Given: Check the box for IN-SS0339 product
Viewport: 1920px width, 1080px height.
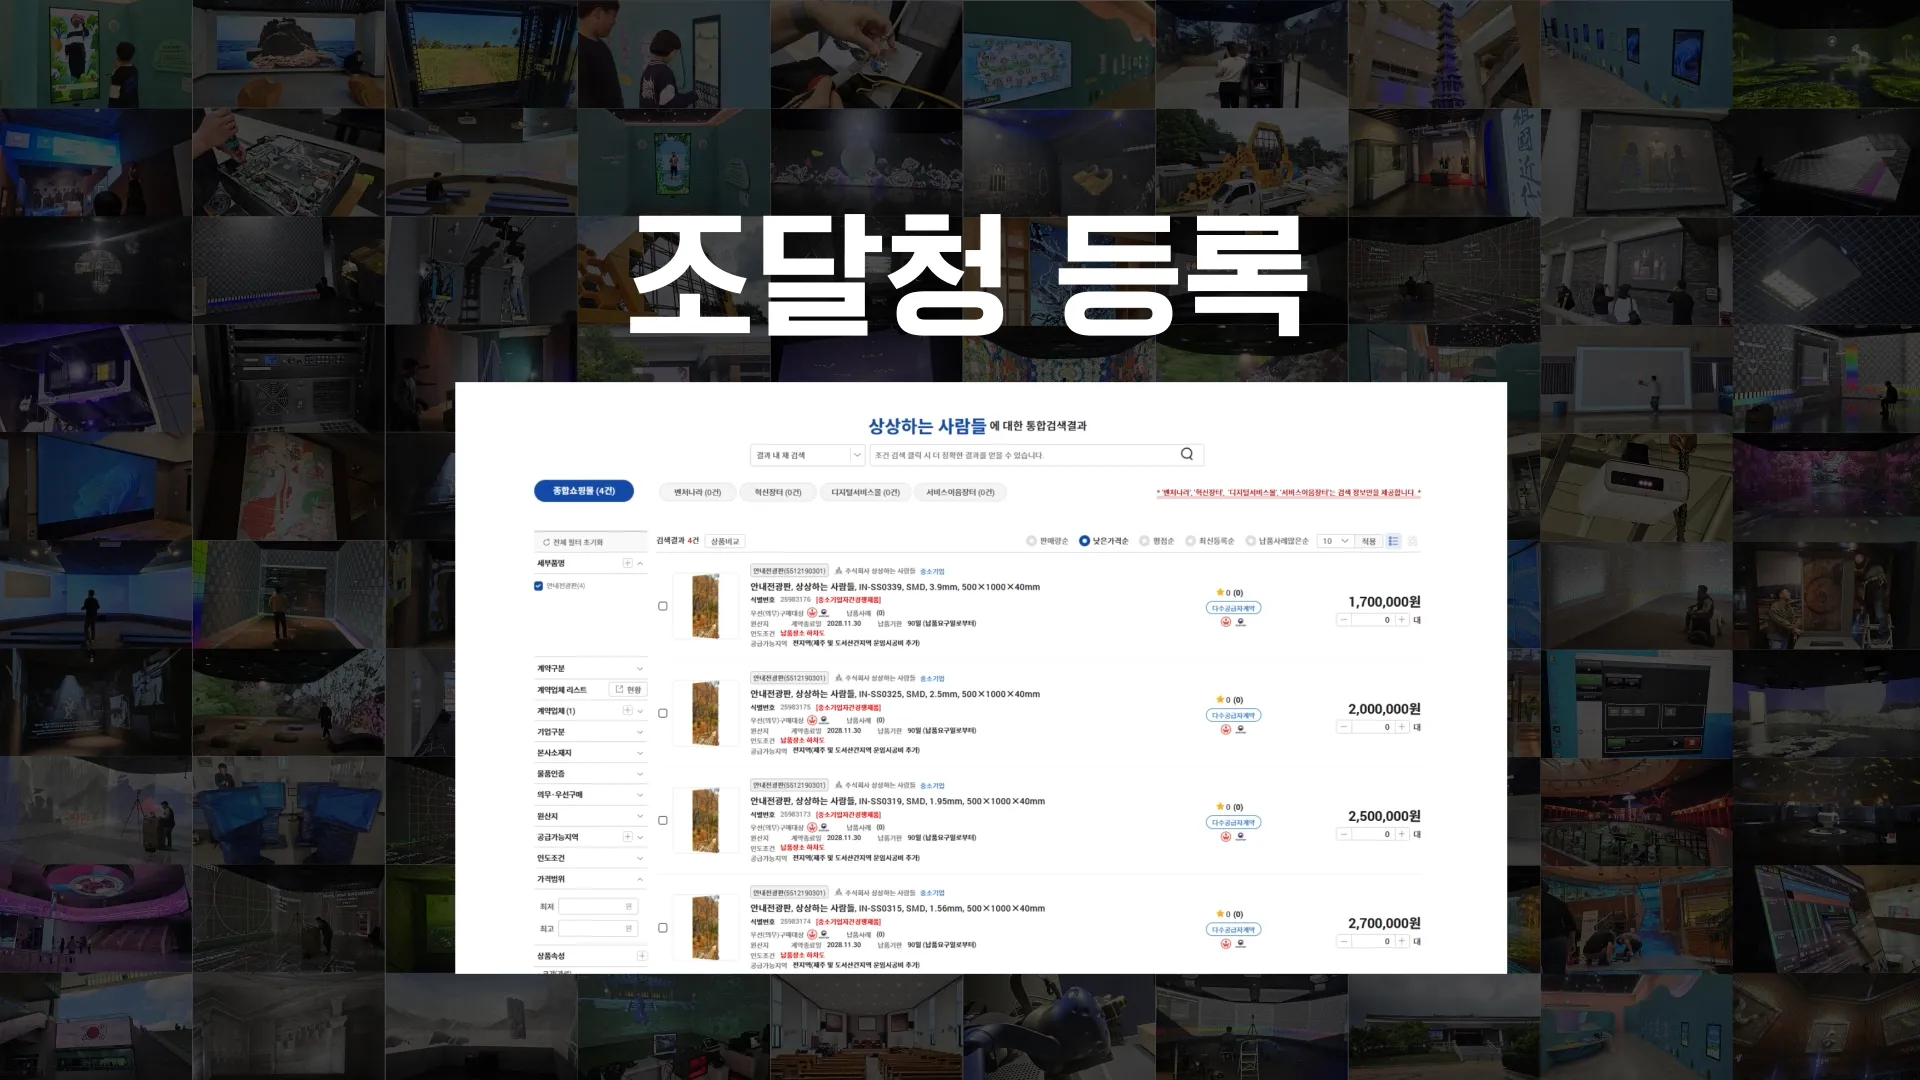Looking at the screenshot, I should tap(662, 606).
